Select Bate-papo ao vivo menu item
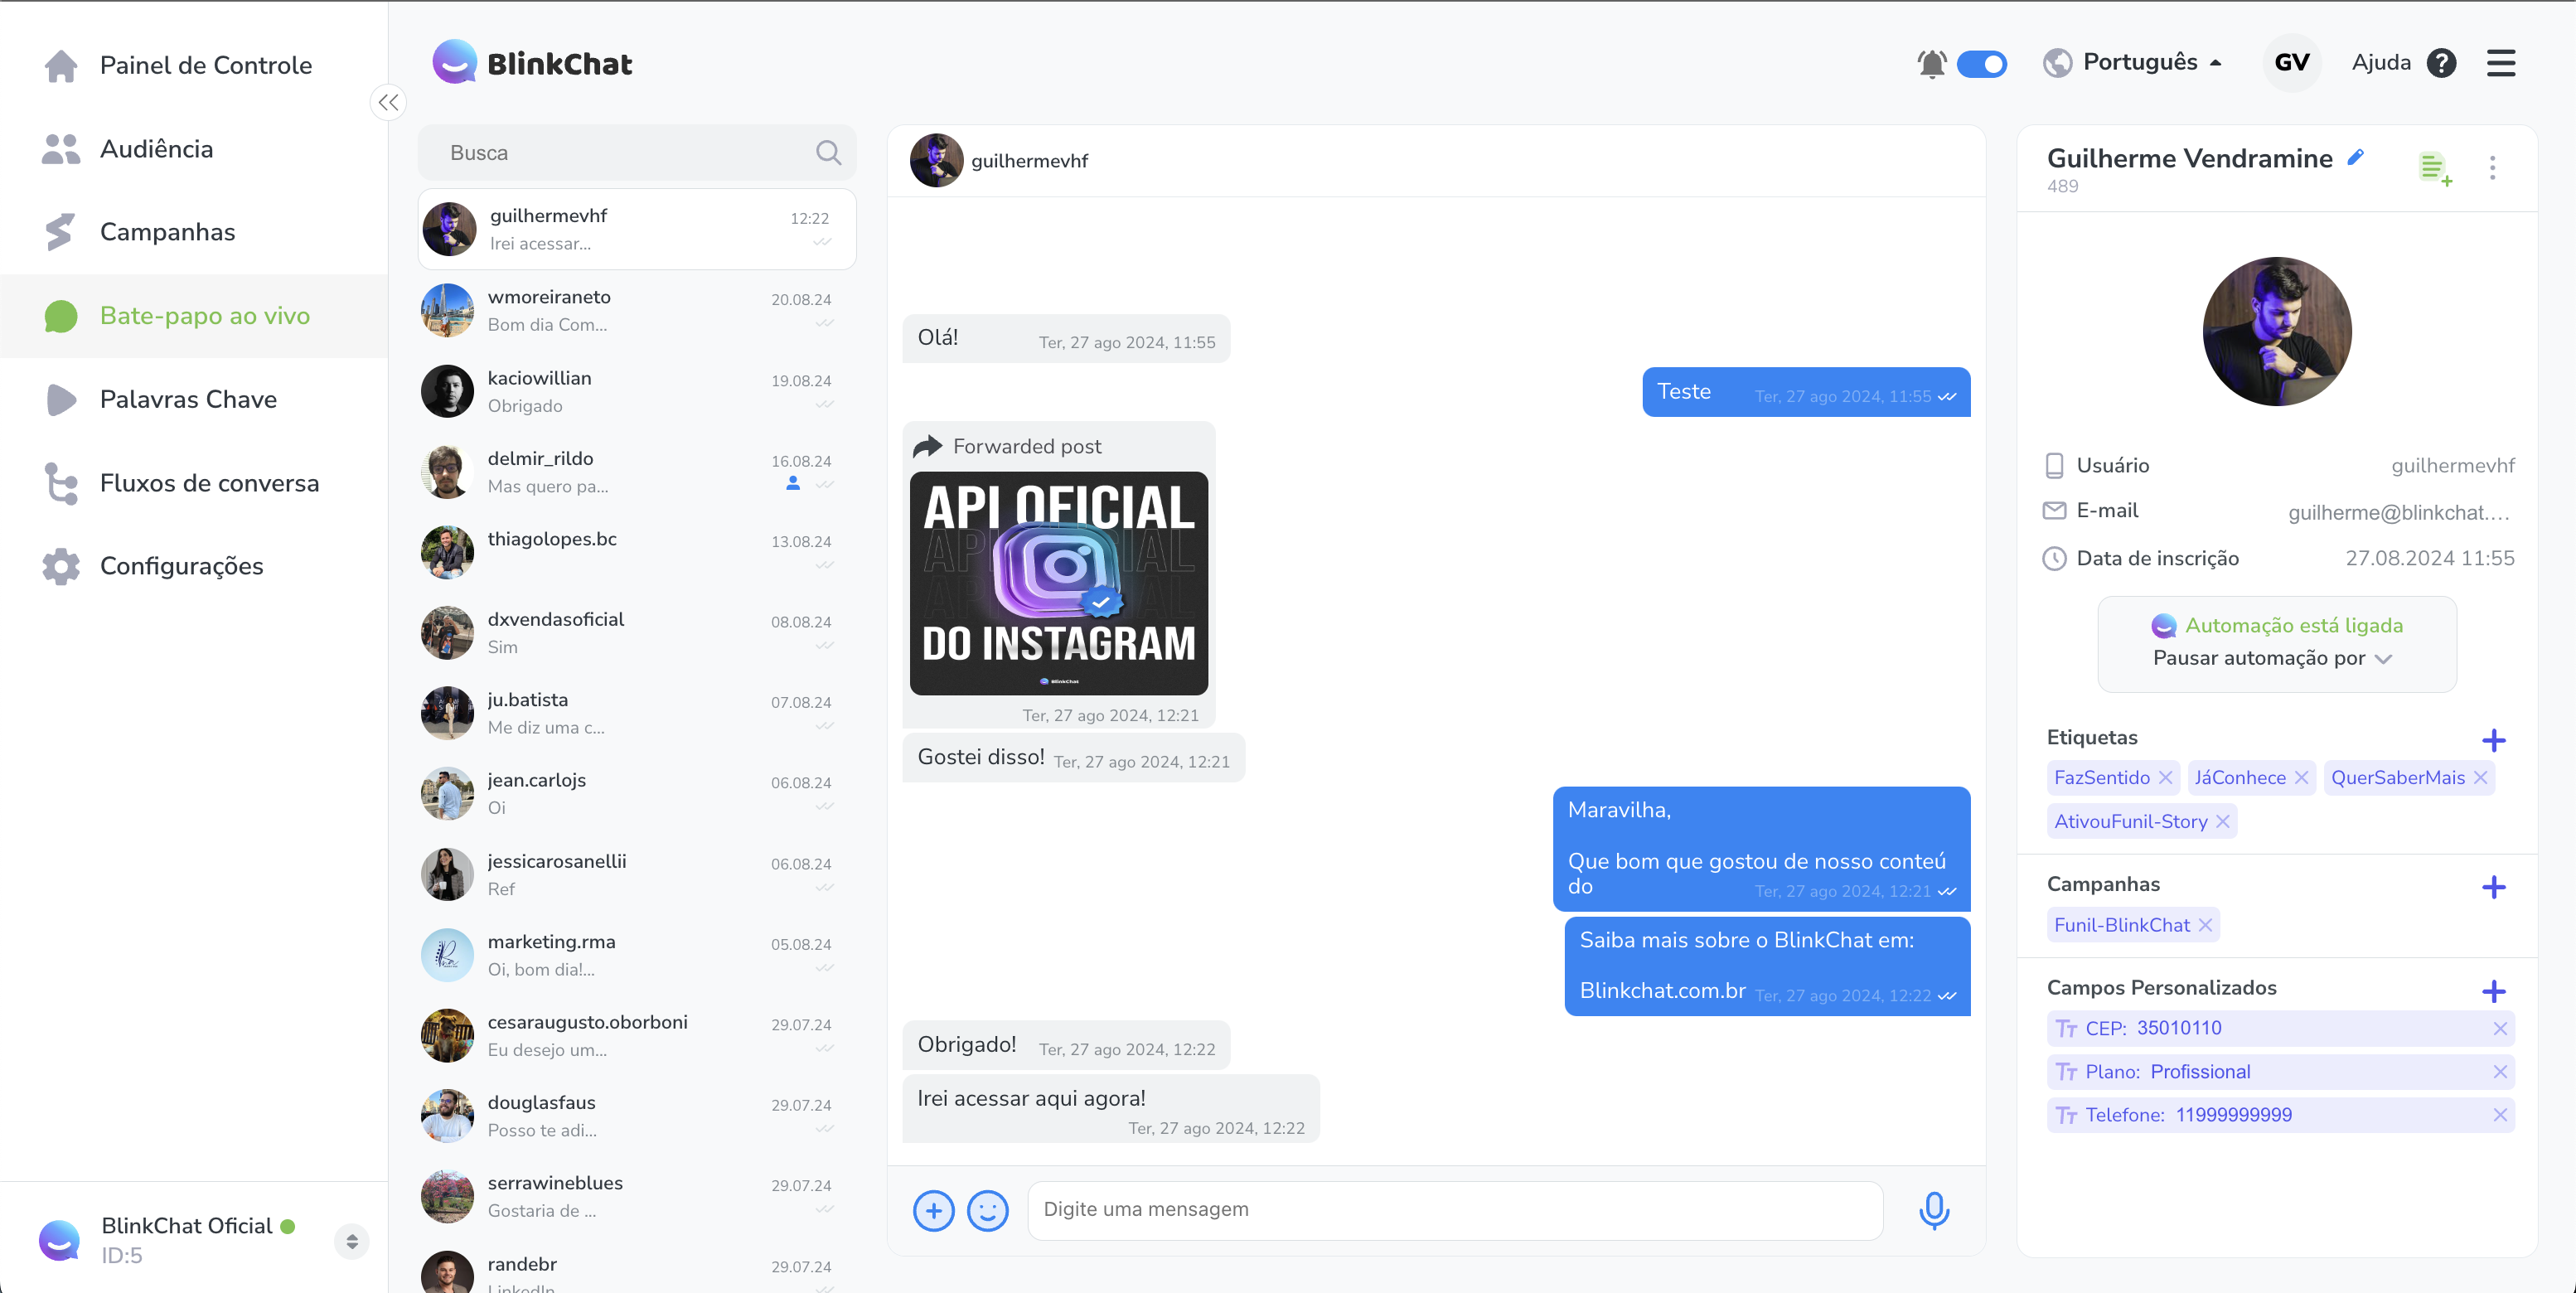Image resolution: width=2576 pixels, height=1293 pixels. click(194, 316)
